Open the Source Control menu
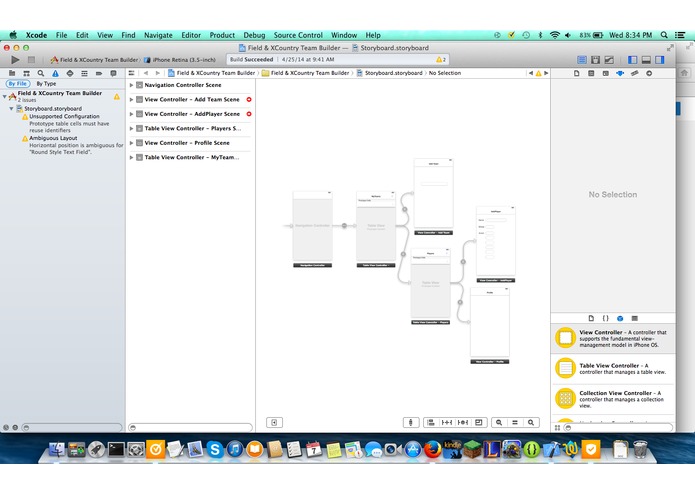Image resolution: width=695 pixels, height=494 pixels. pyautogui.click(x=298, y=35)
